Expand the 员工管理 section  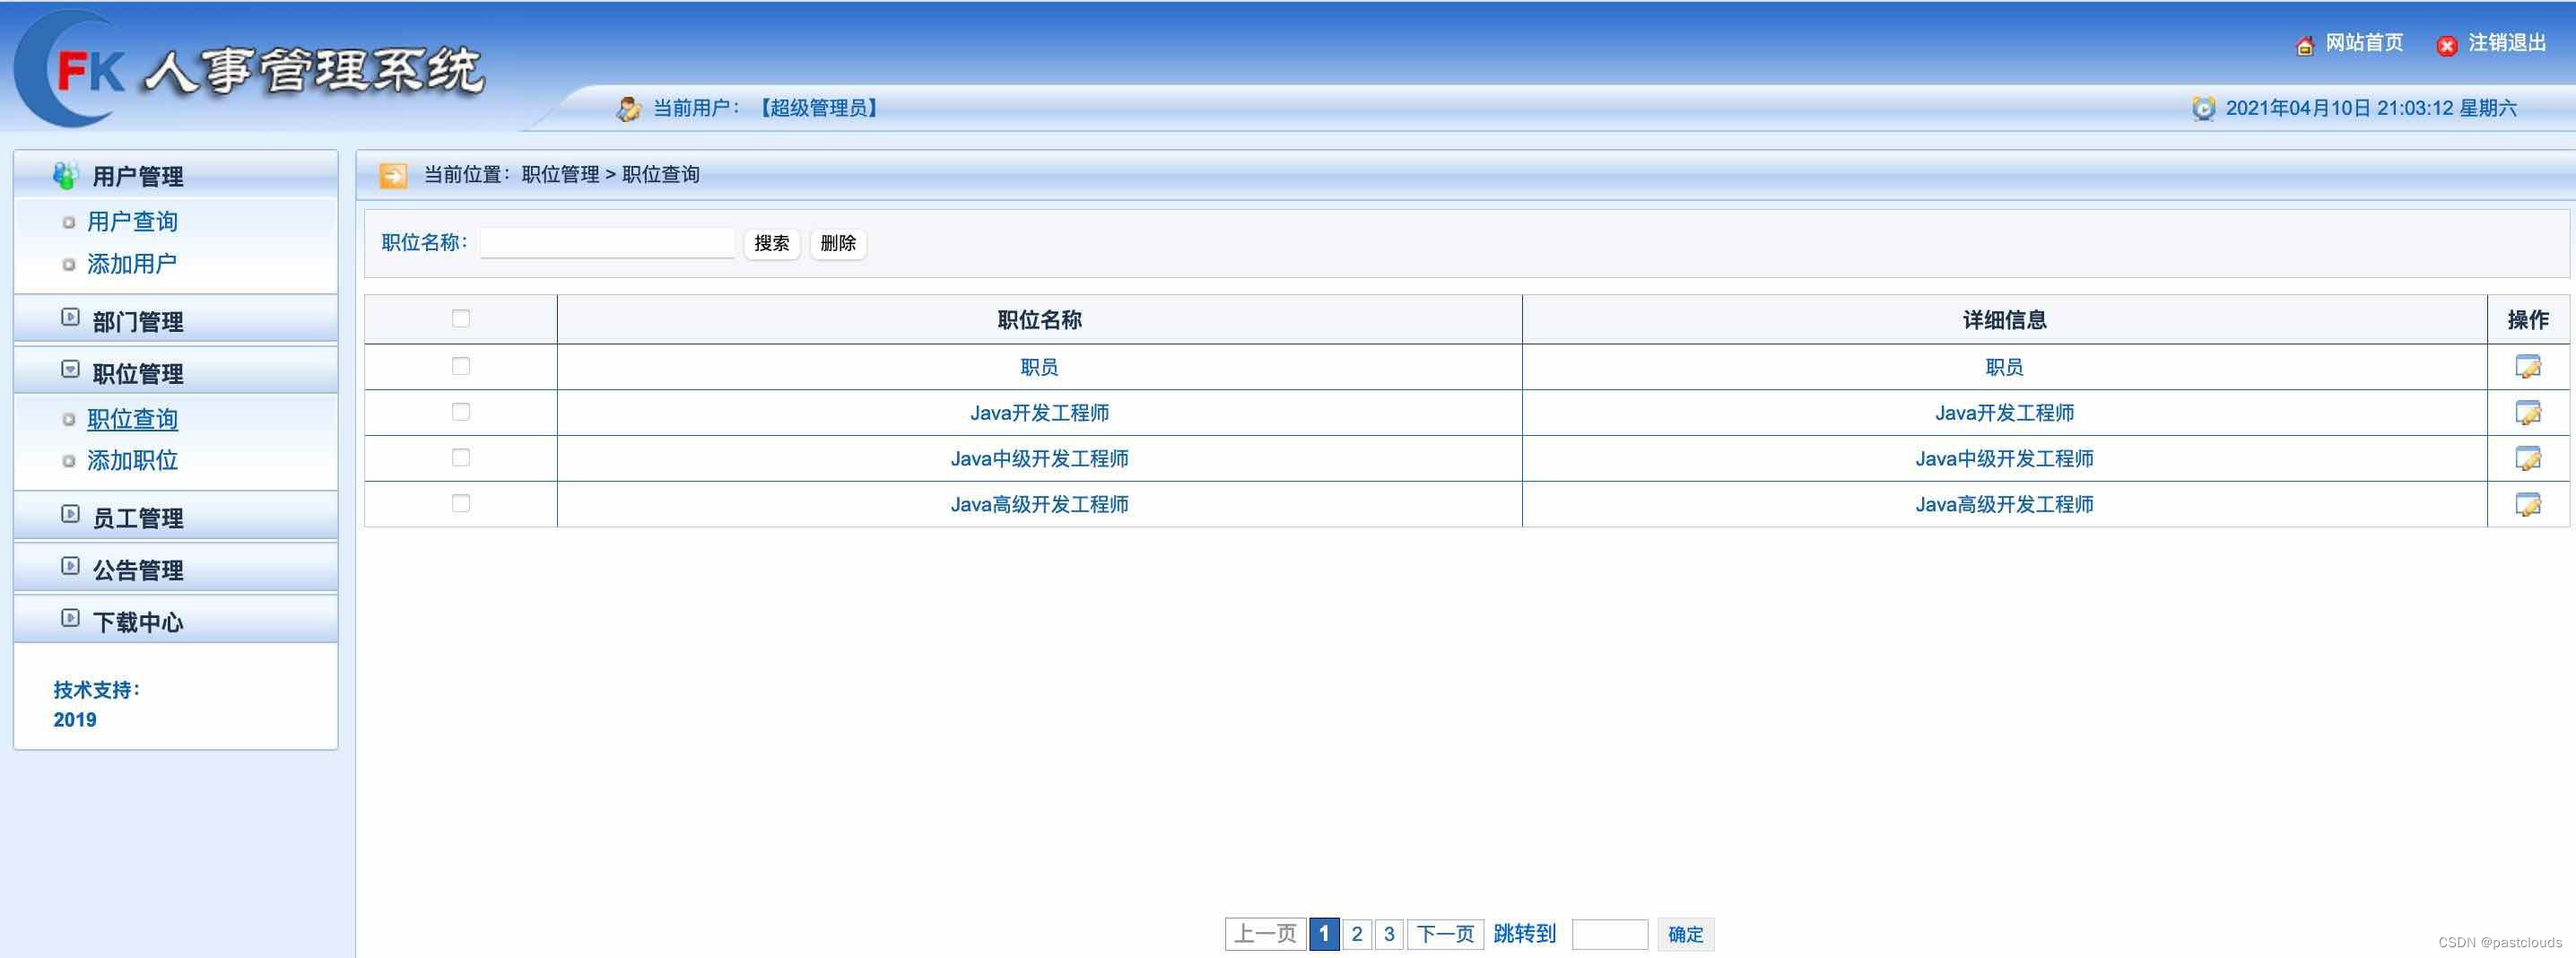pos(137,517)
